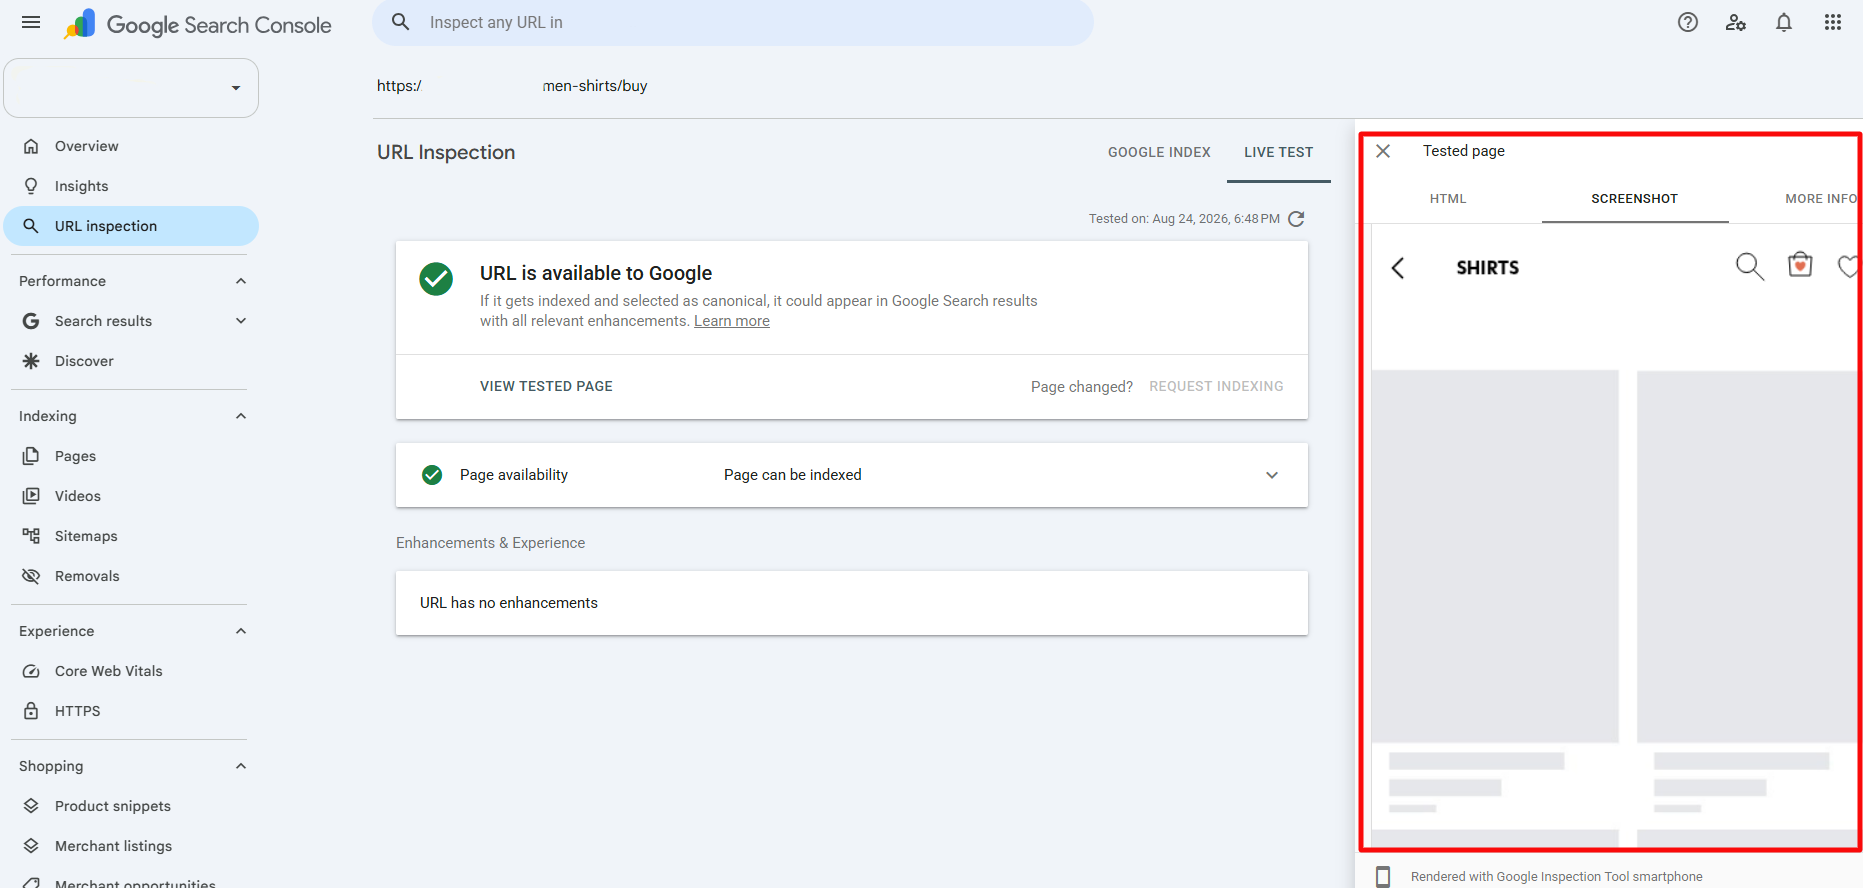Open the main hamburger menu
Viewport: 1863px width, 888px height.
pos(31,22)
